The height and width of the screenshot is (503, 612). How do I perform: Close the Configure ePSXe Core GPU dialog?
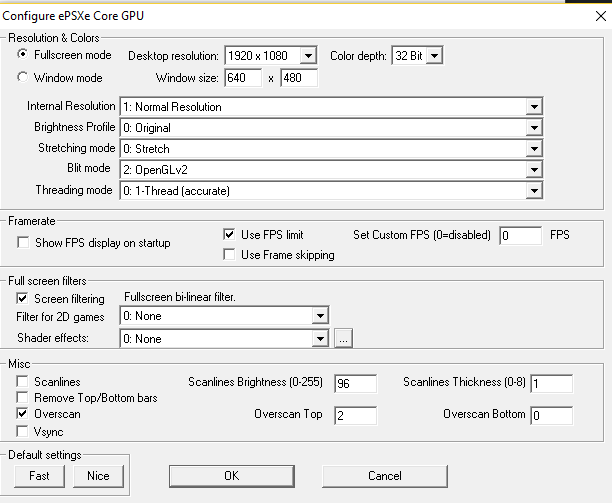tap(600, 16)
